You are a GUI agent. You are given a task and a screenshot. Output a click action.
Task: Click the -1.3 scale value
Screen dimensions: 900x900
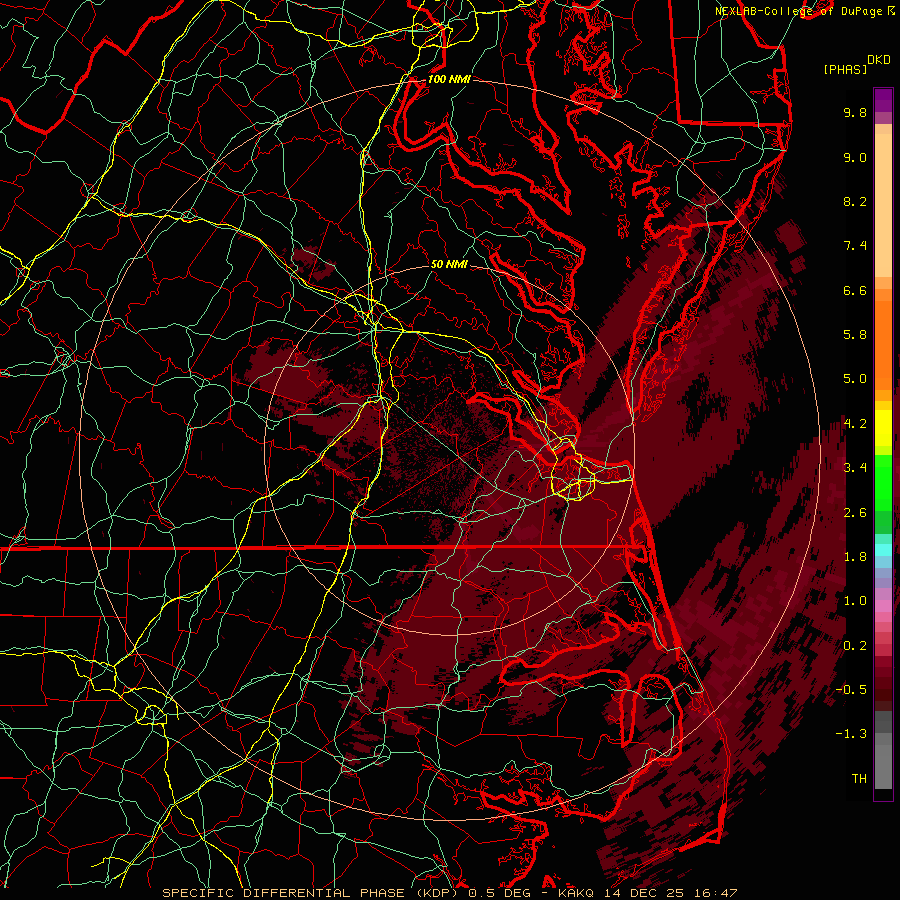point(851,734)
